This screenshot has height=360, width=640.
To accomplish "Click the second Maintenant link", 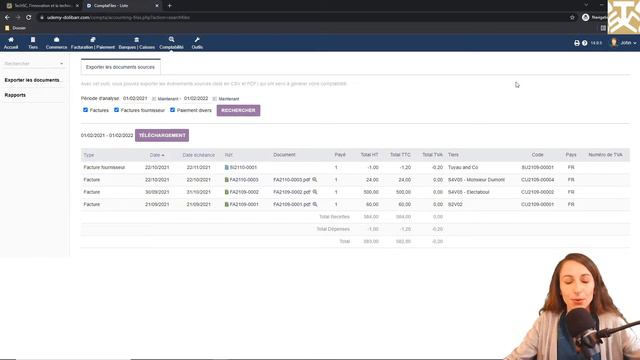I will (x=229, y=99).
